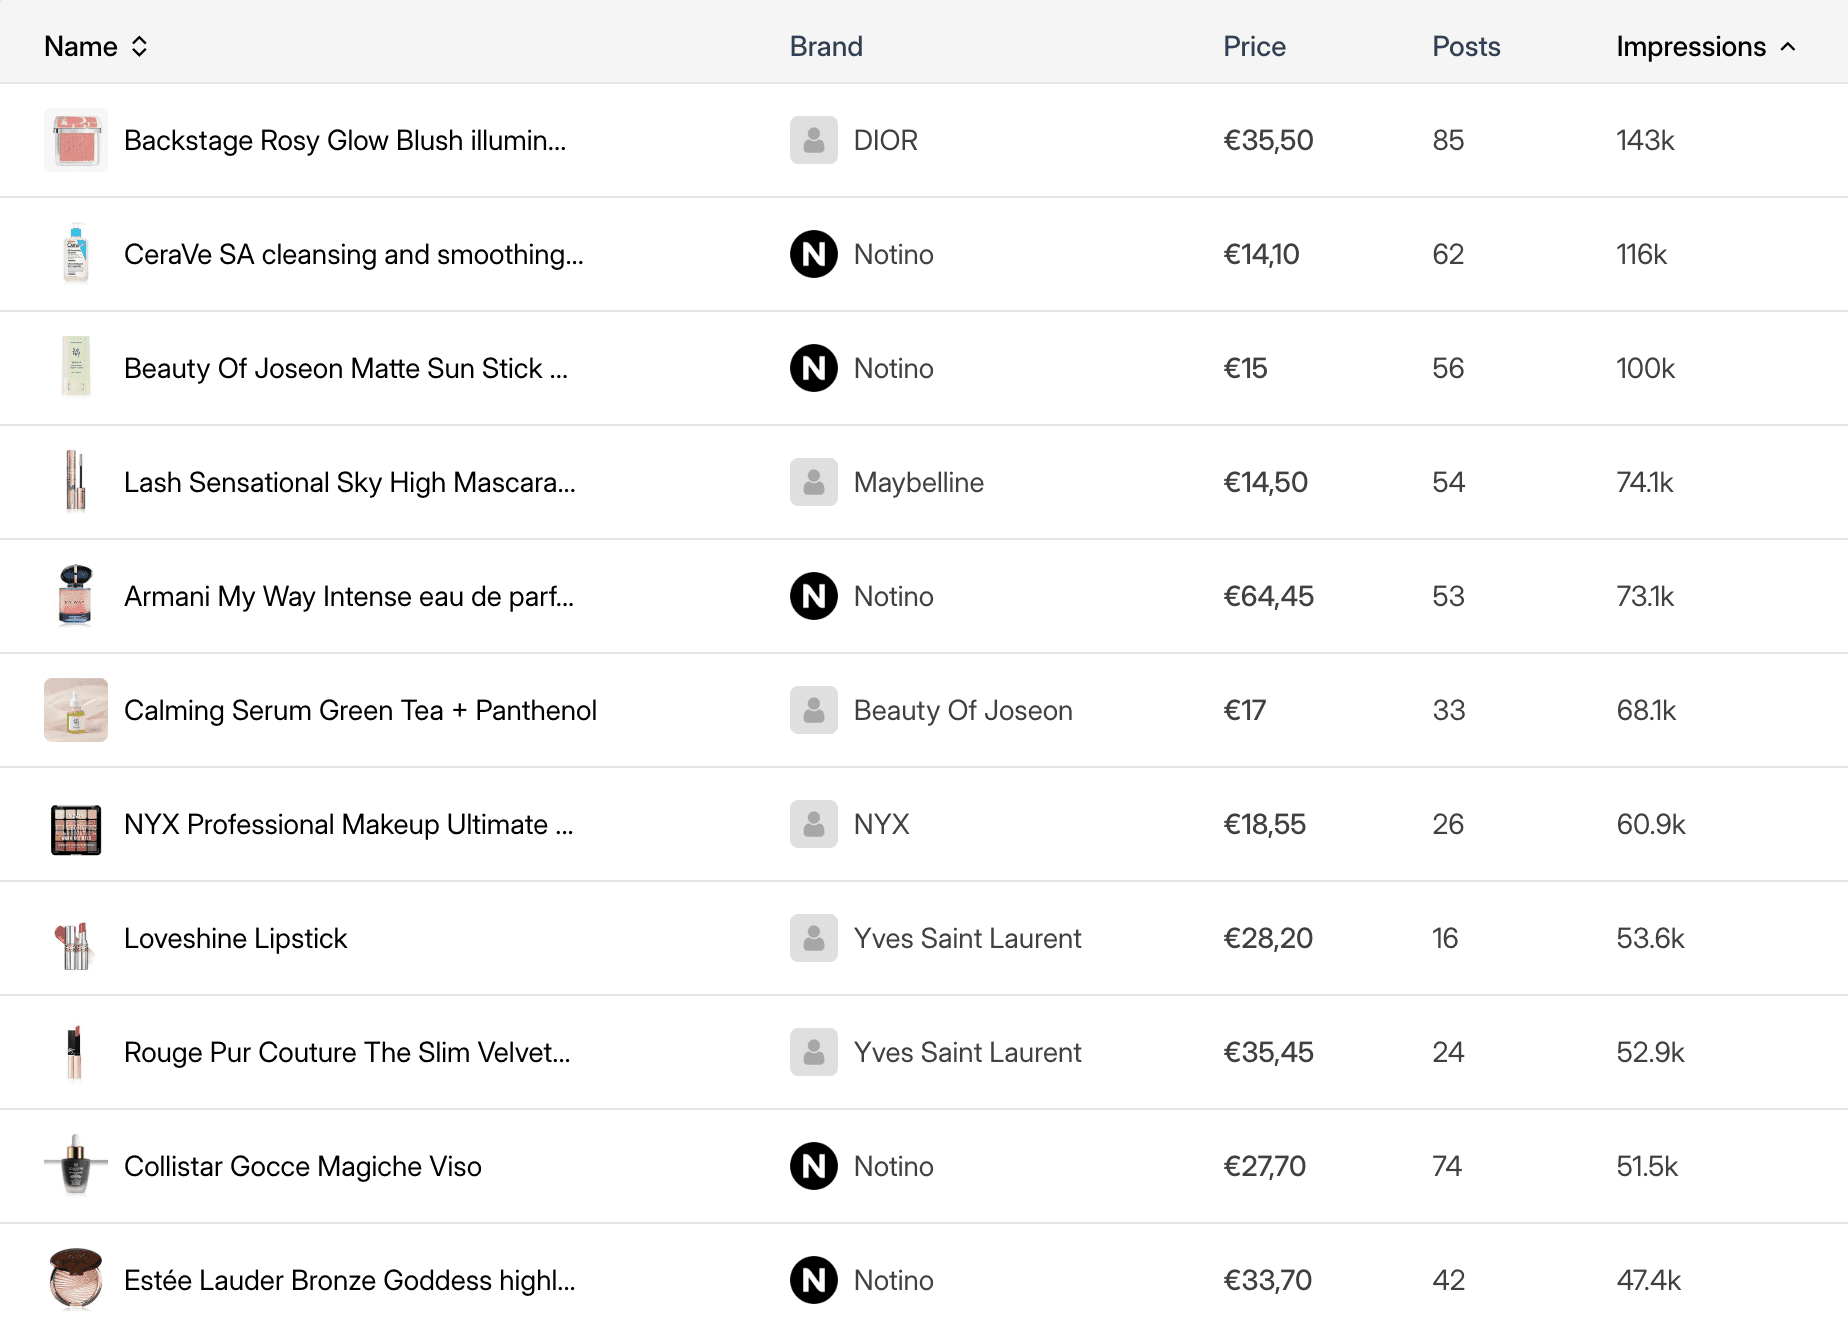Open the Loveshine Lipstick product name
The height and width of the screenshot is (1328, 1848).
235,938
